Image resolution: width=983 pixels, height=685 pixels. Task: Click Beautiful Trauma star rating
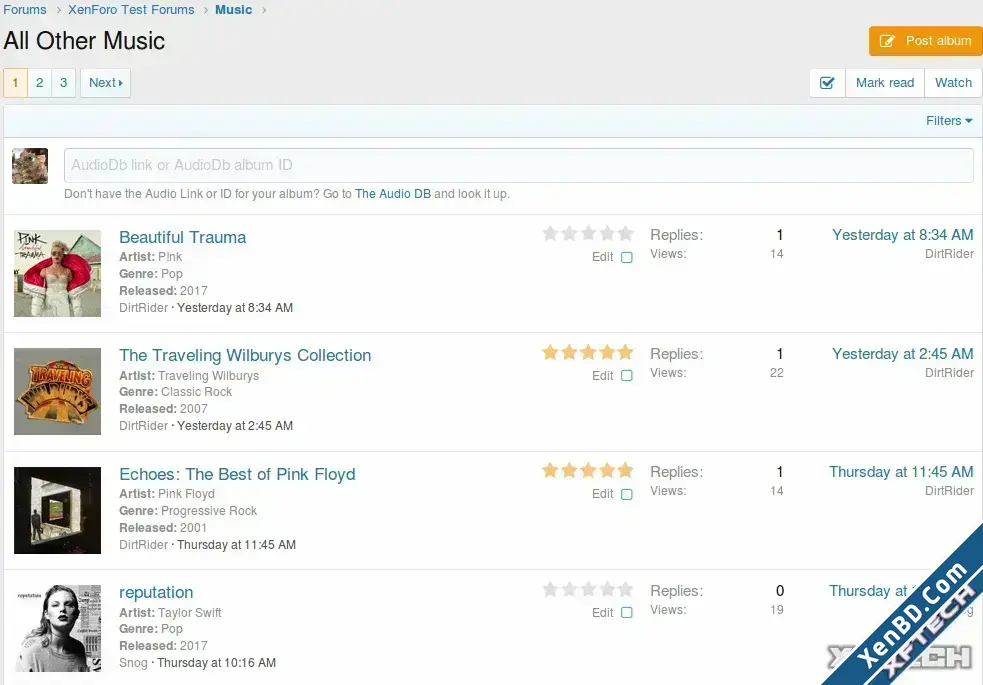(x=587, y=234)
